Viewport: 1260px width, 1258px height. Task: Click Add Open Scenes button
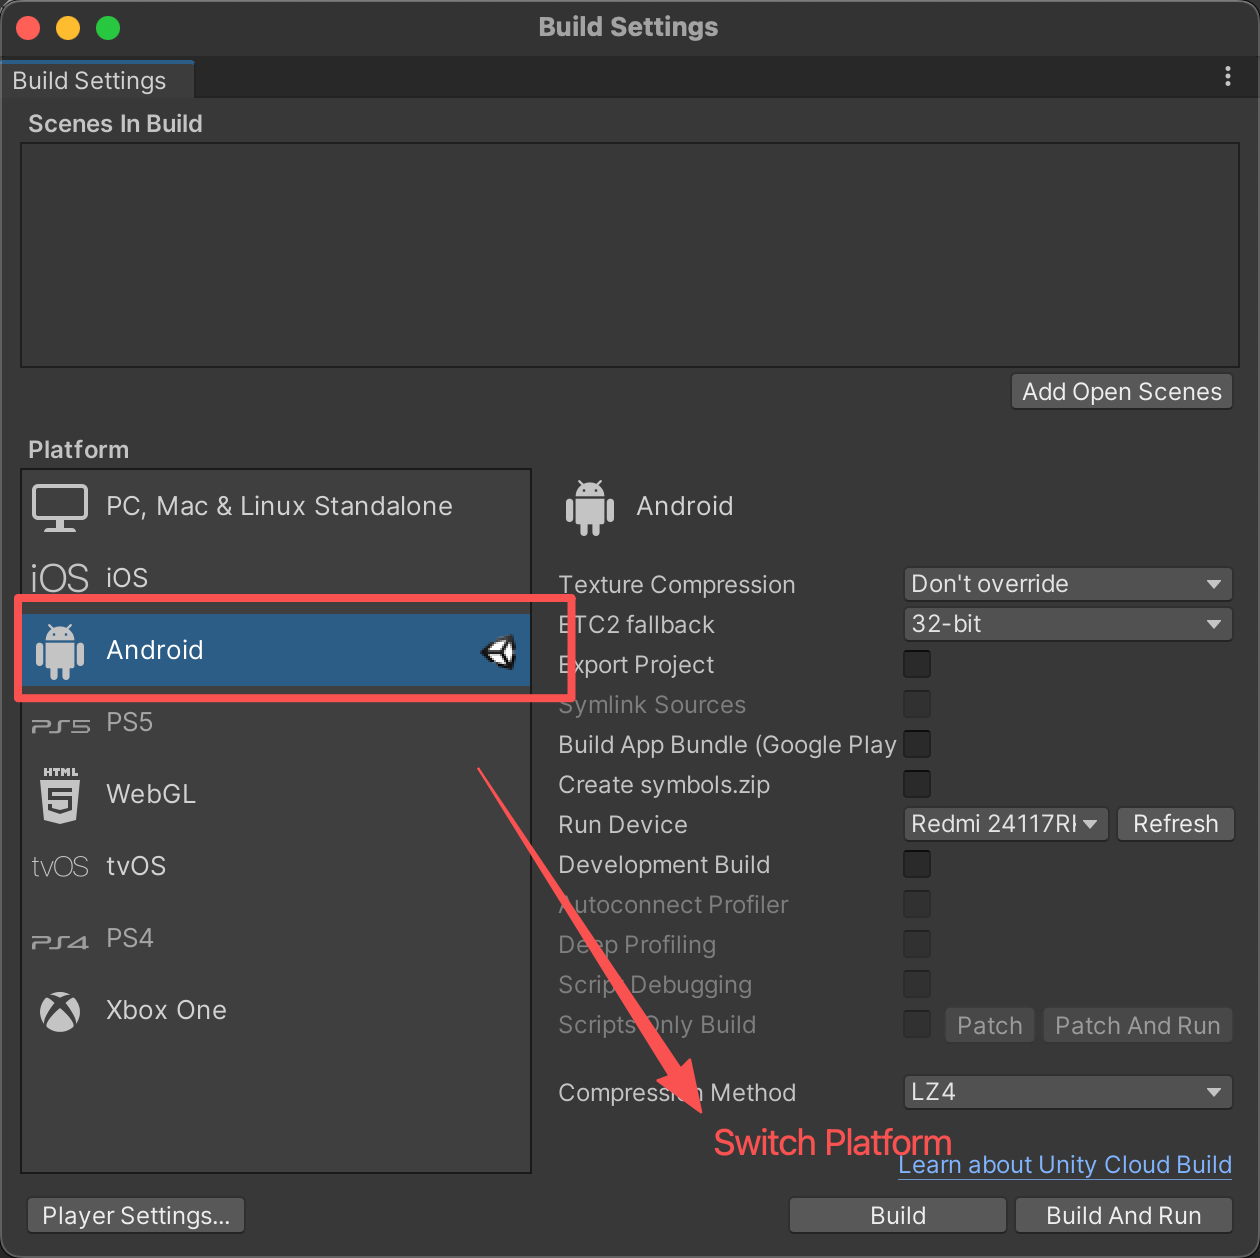1122,392
